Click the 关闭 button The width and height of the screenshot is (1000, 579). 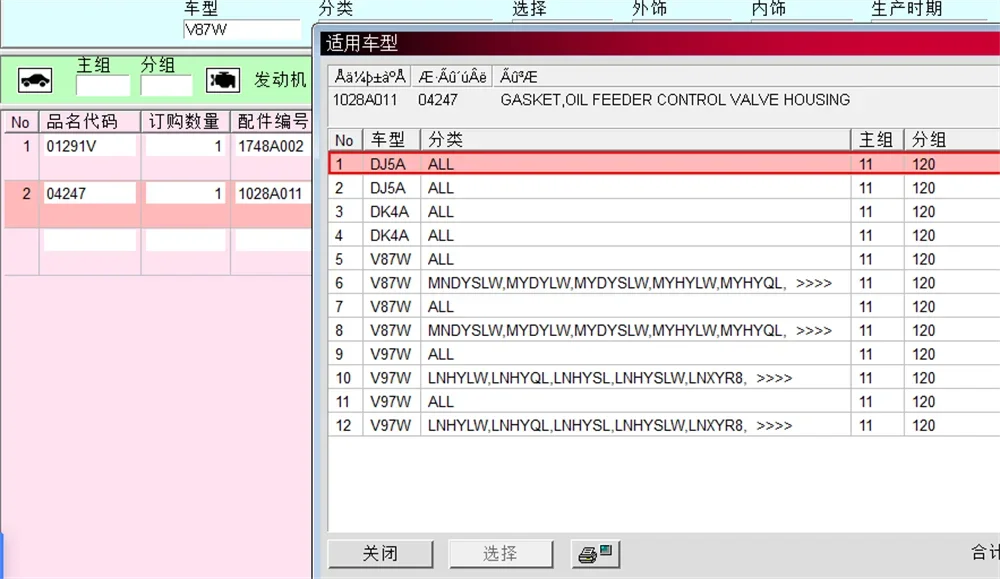click(380, 553)
